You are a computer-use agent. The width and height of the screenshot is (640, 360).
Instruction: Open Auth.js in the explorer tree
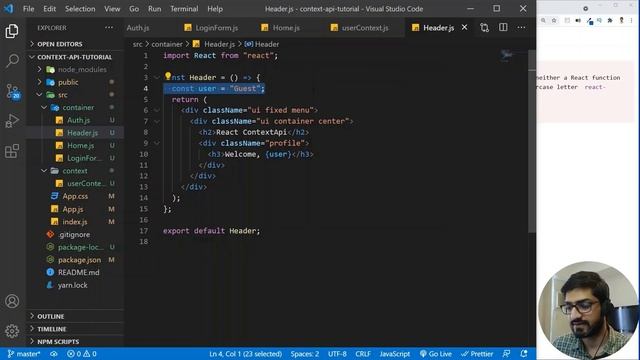(x=78, y=120)
